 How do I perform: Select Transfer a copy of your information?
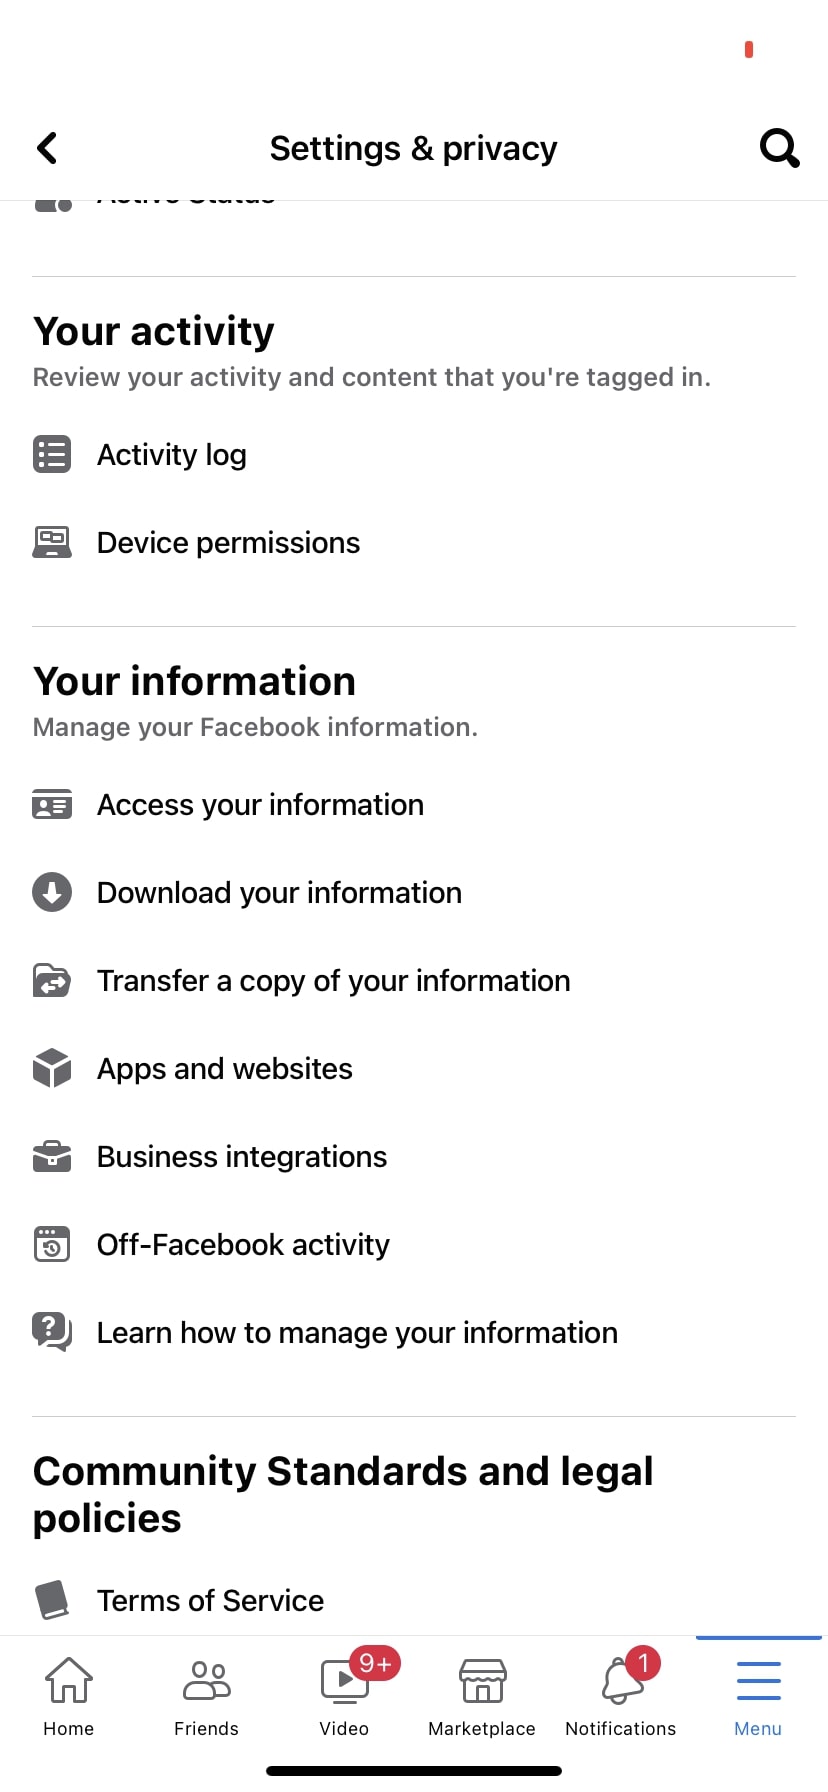pyautogui.click(x=332, y=980)
